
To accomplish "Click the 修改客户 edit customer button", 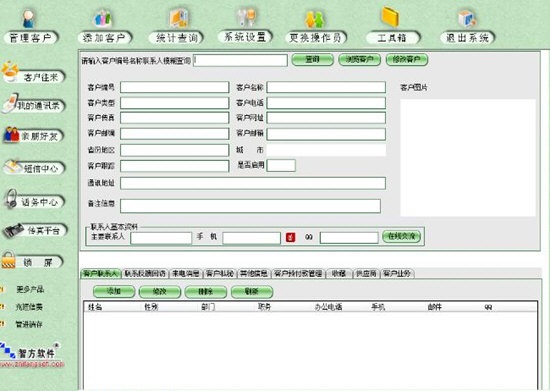I will pos(407,60).
